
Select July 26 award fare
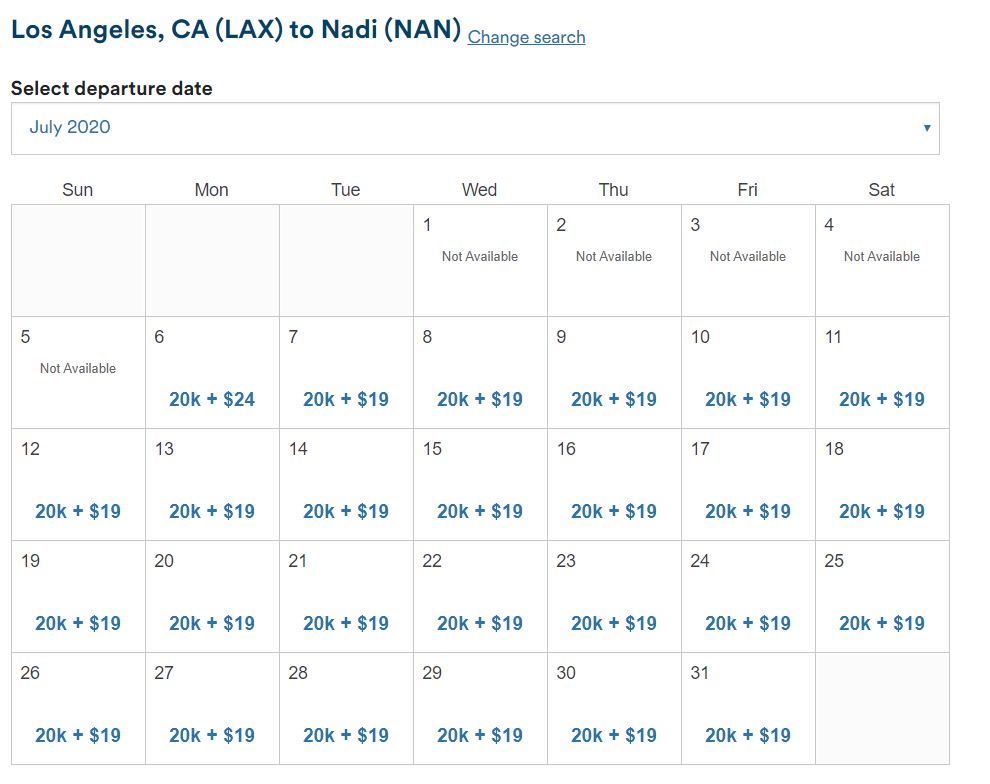78,735
